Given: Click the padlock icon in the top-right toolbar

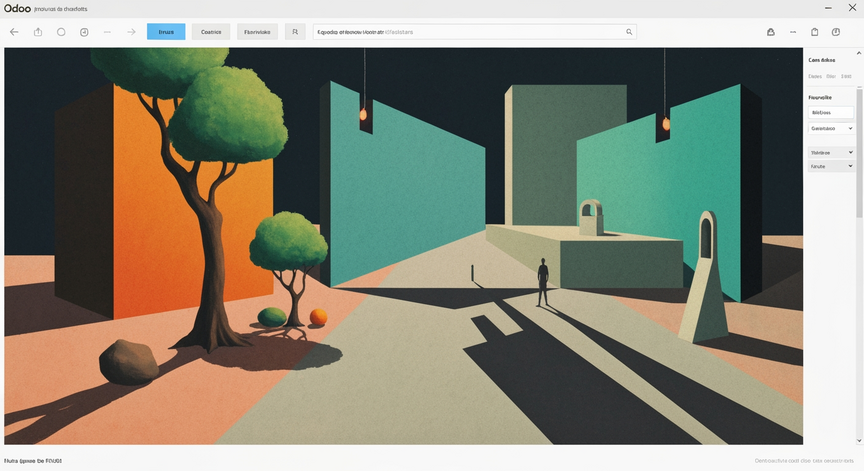Looking at the screenshot, I should (771, 32).
